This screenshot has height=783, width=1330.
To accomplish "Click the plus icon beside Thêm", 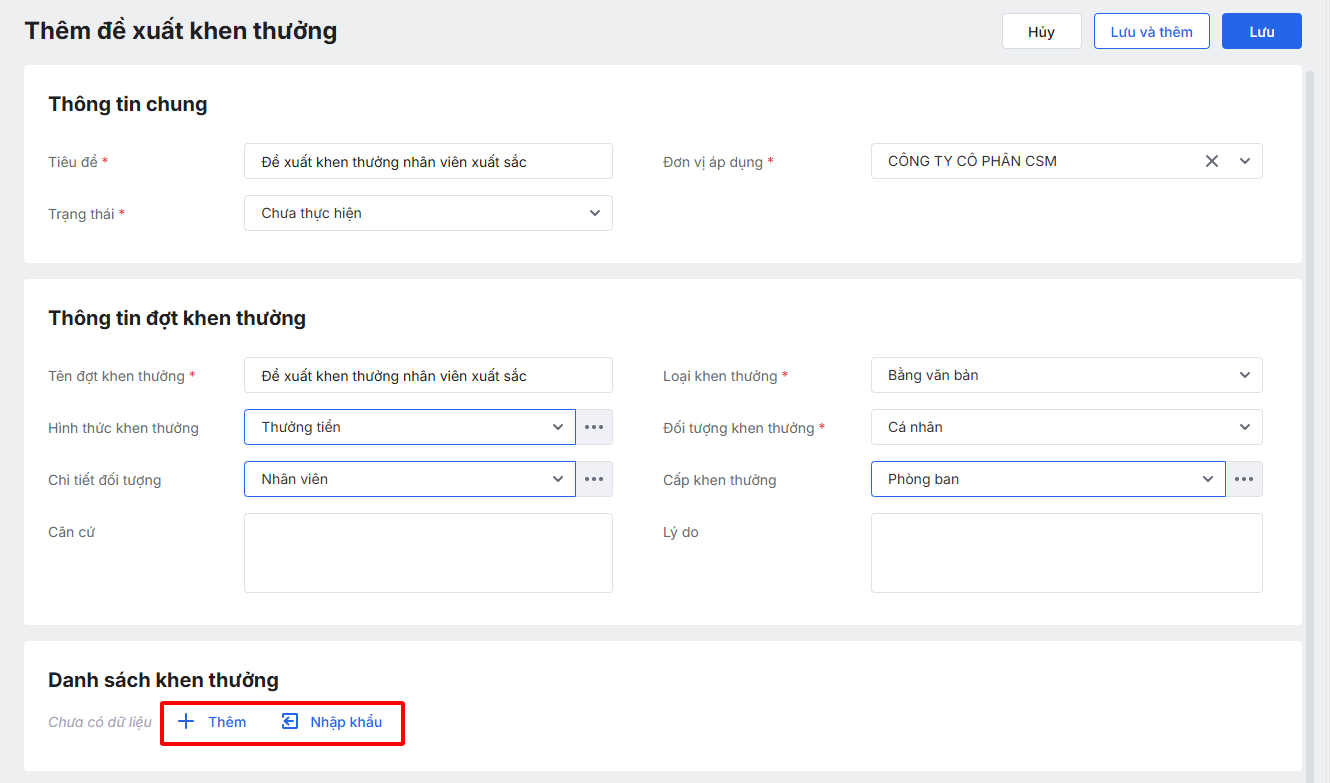I will click(x=186, y=722).
